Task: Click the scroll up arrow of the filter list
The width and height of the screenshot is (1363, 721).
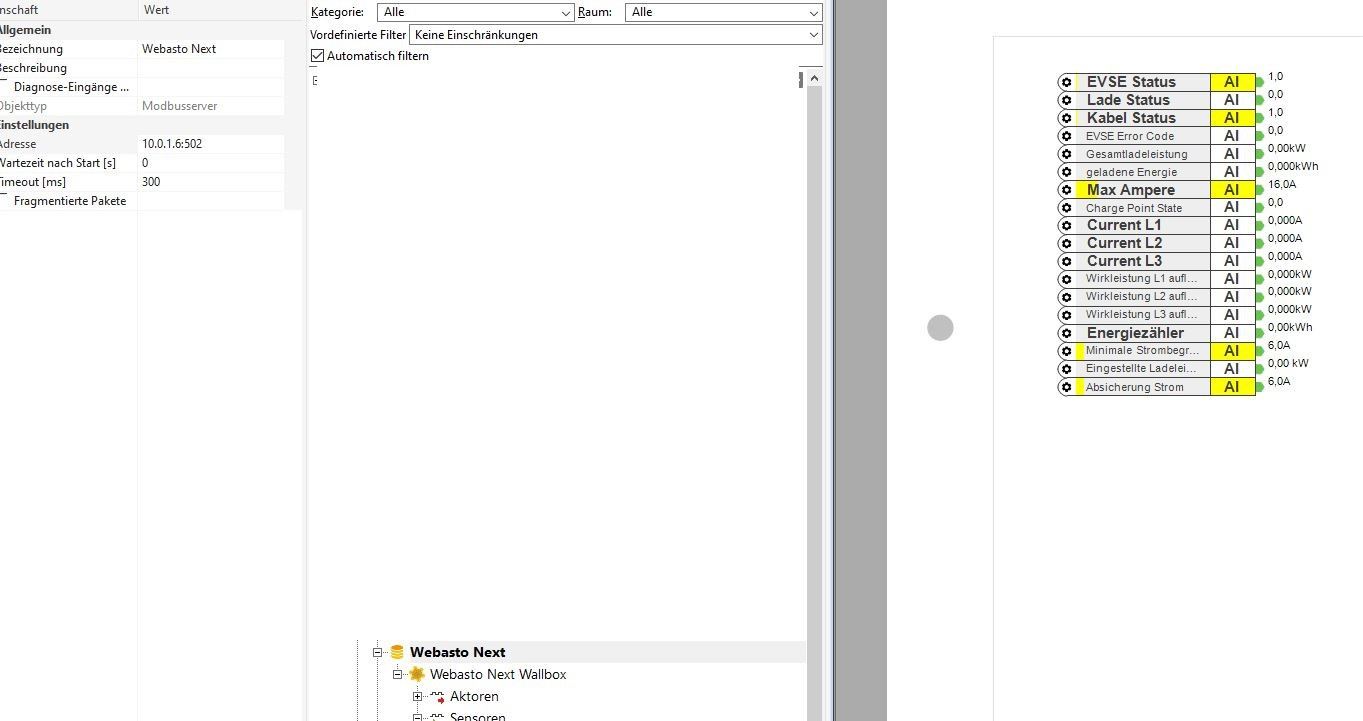Action: coord(815,78)
